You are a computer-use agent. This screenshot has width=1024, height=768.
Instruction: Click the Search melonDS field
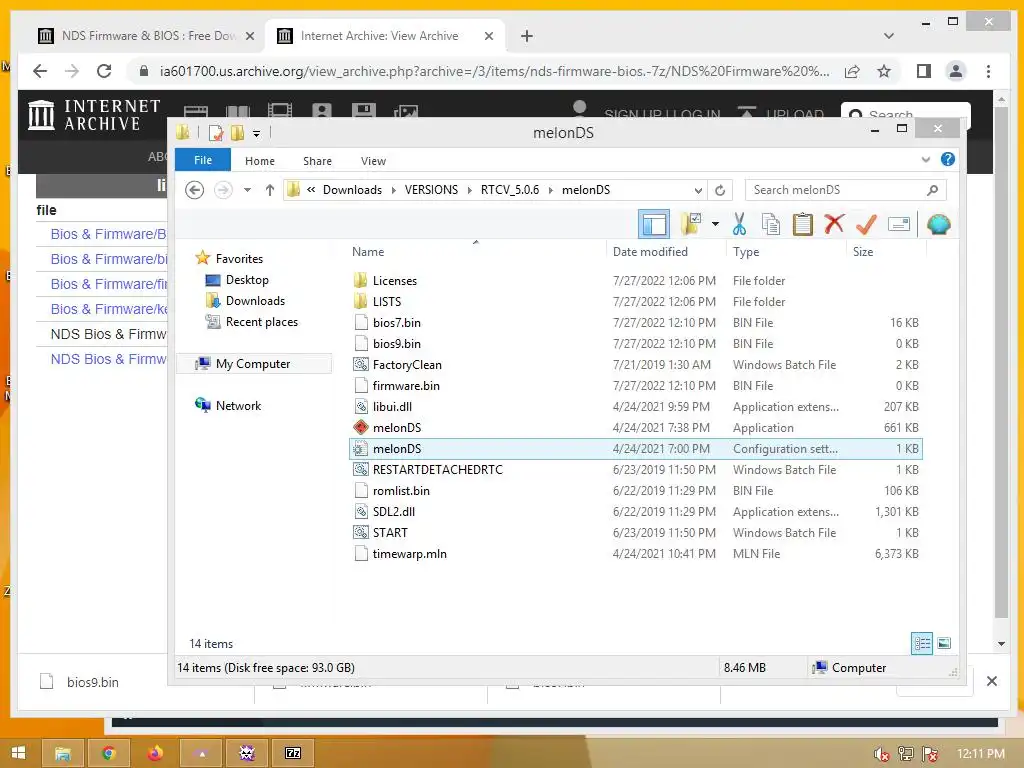pos(845,190)
